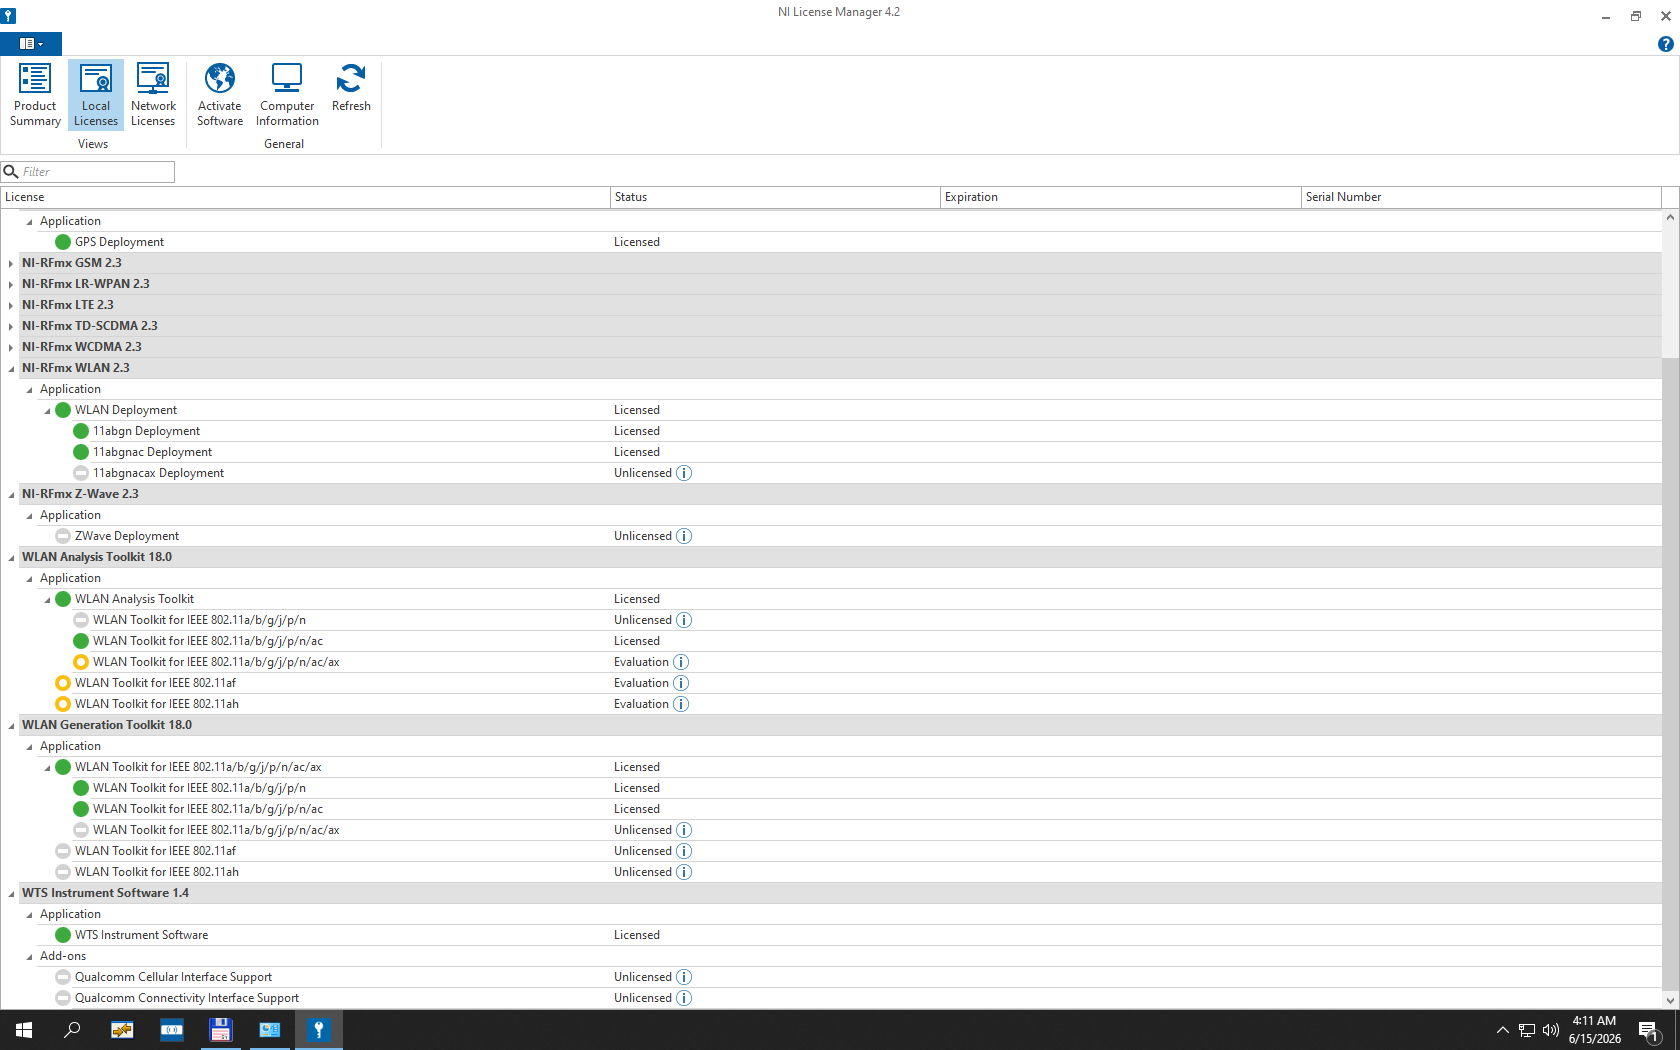Collapse the WLAN Analysis Toolkit 18.0 node
Screen dimensions: 1680x1050
tap(11, 558)
